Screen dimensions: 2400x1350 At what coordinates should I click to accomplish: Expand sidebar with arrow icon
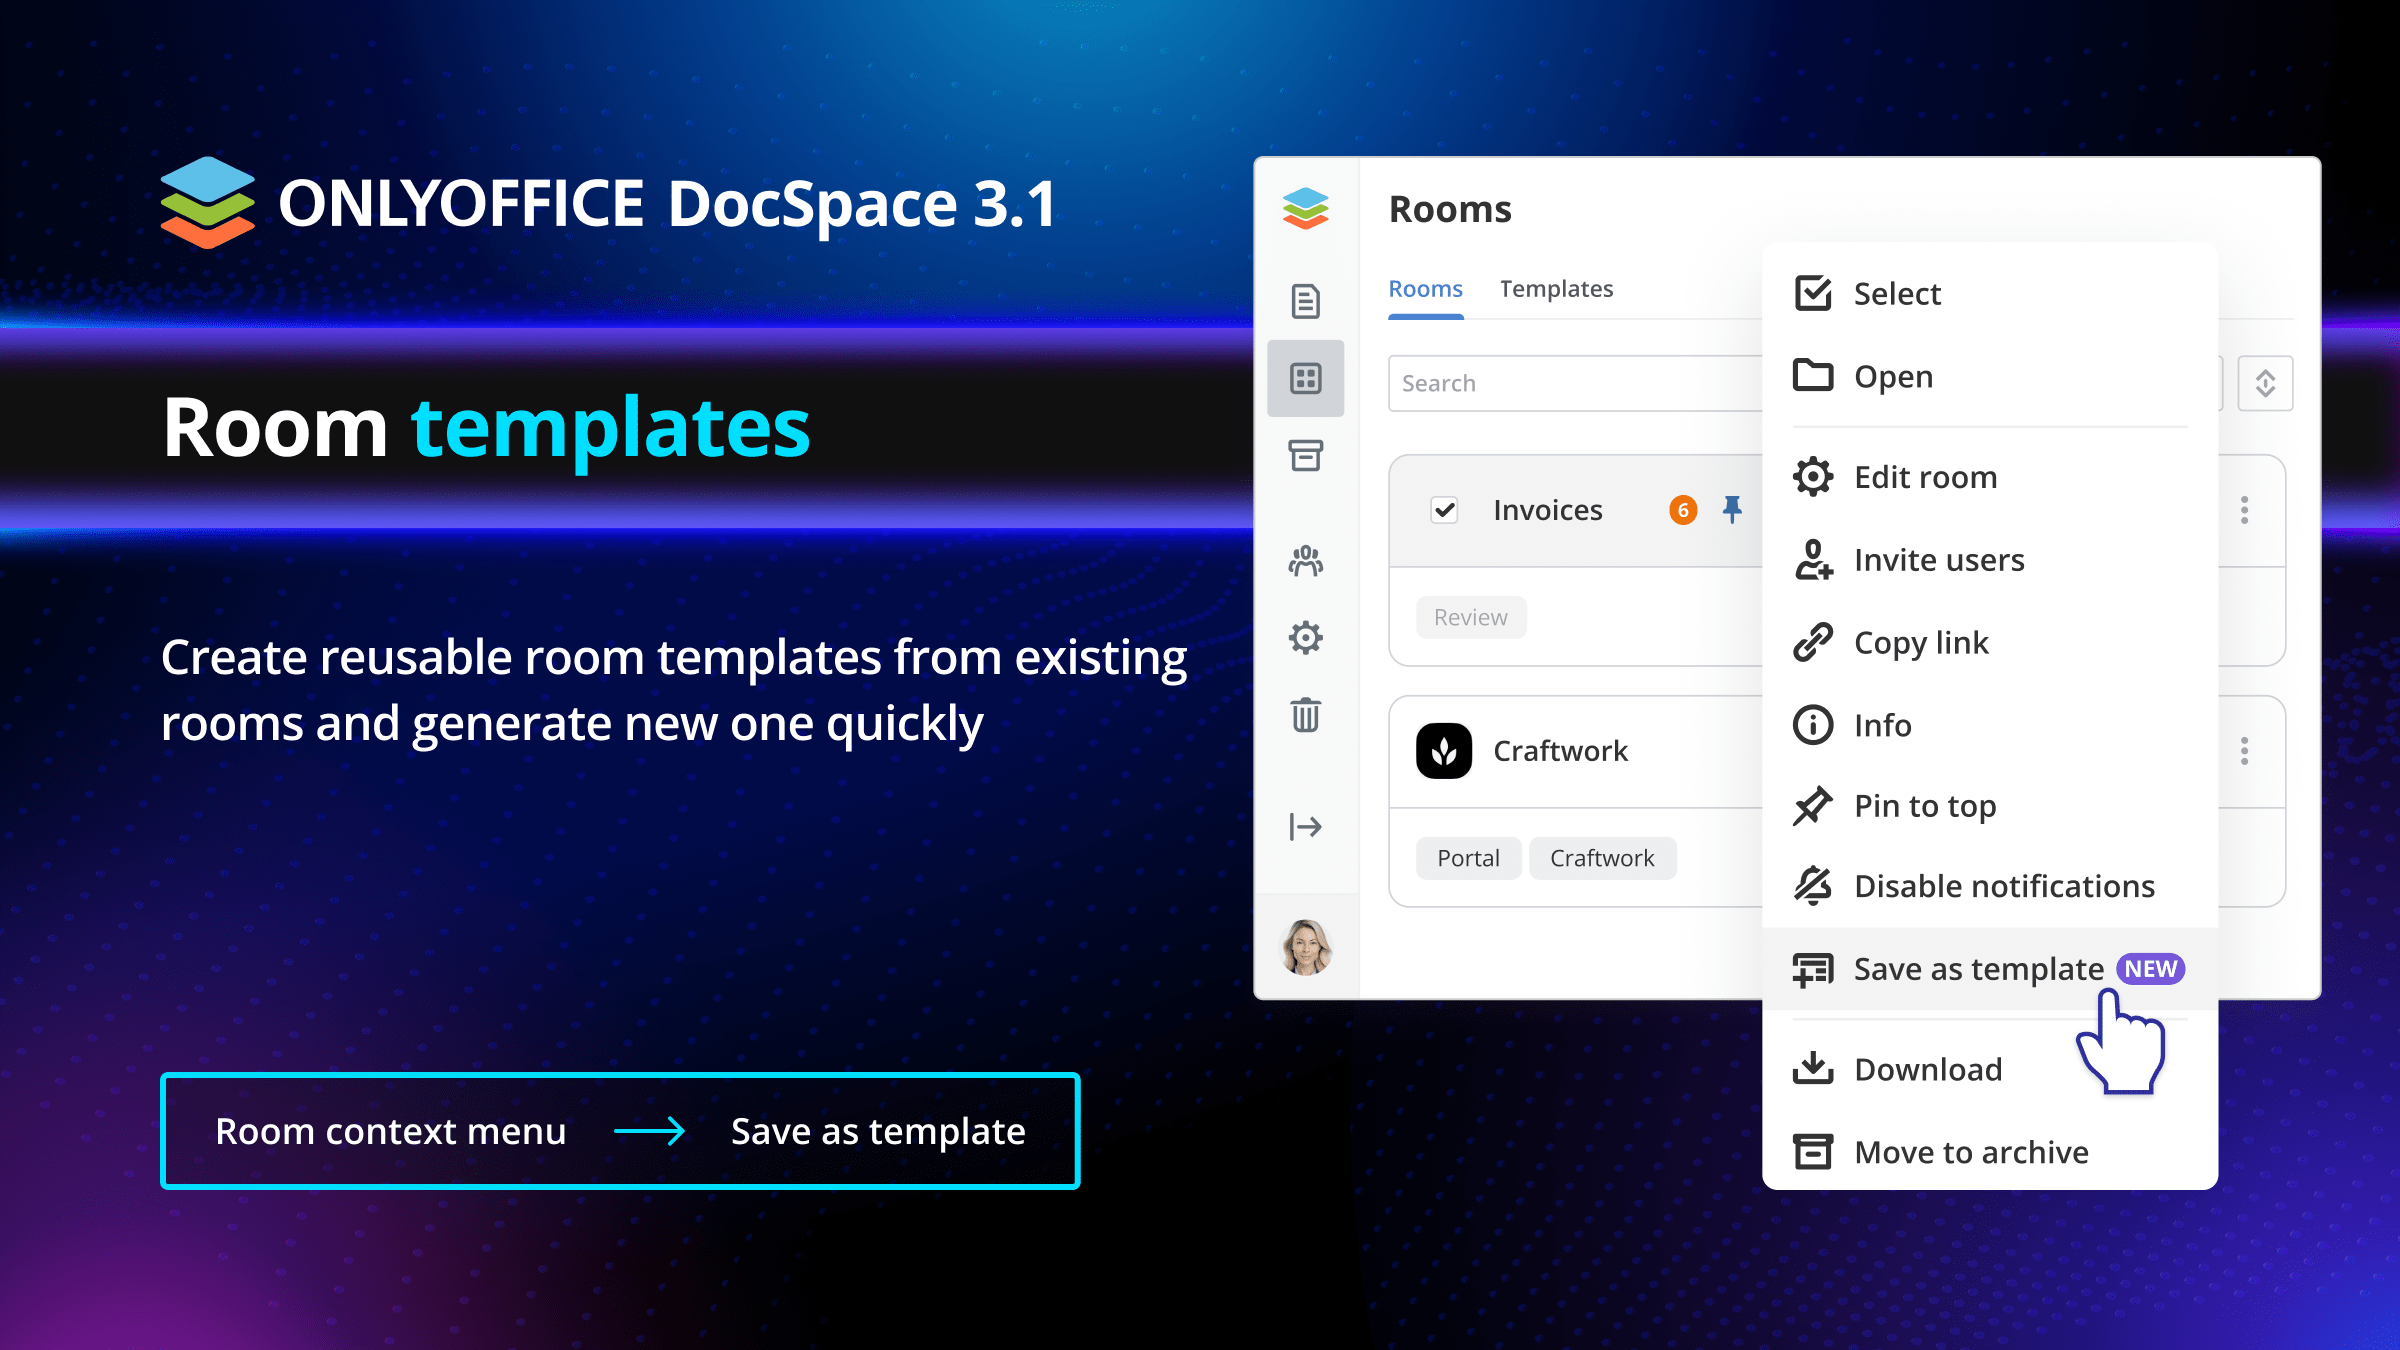click(x=1305, y=826)
